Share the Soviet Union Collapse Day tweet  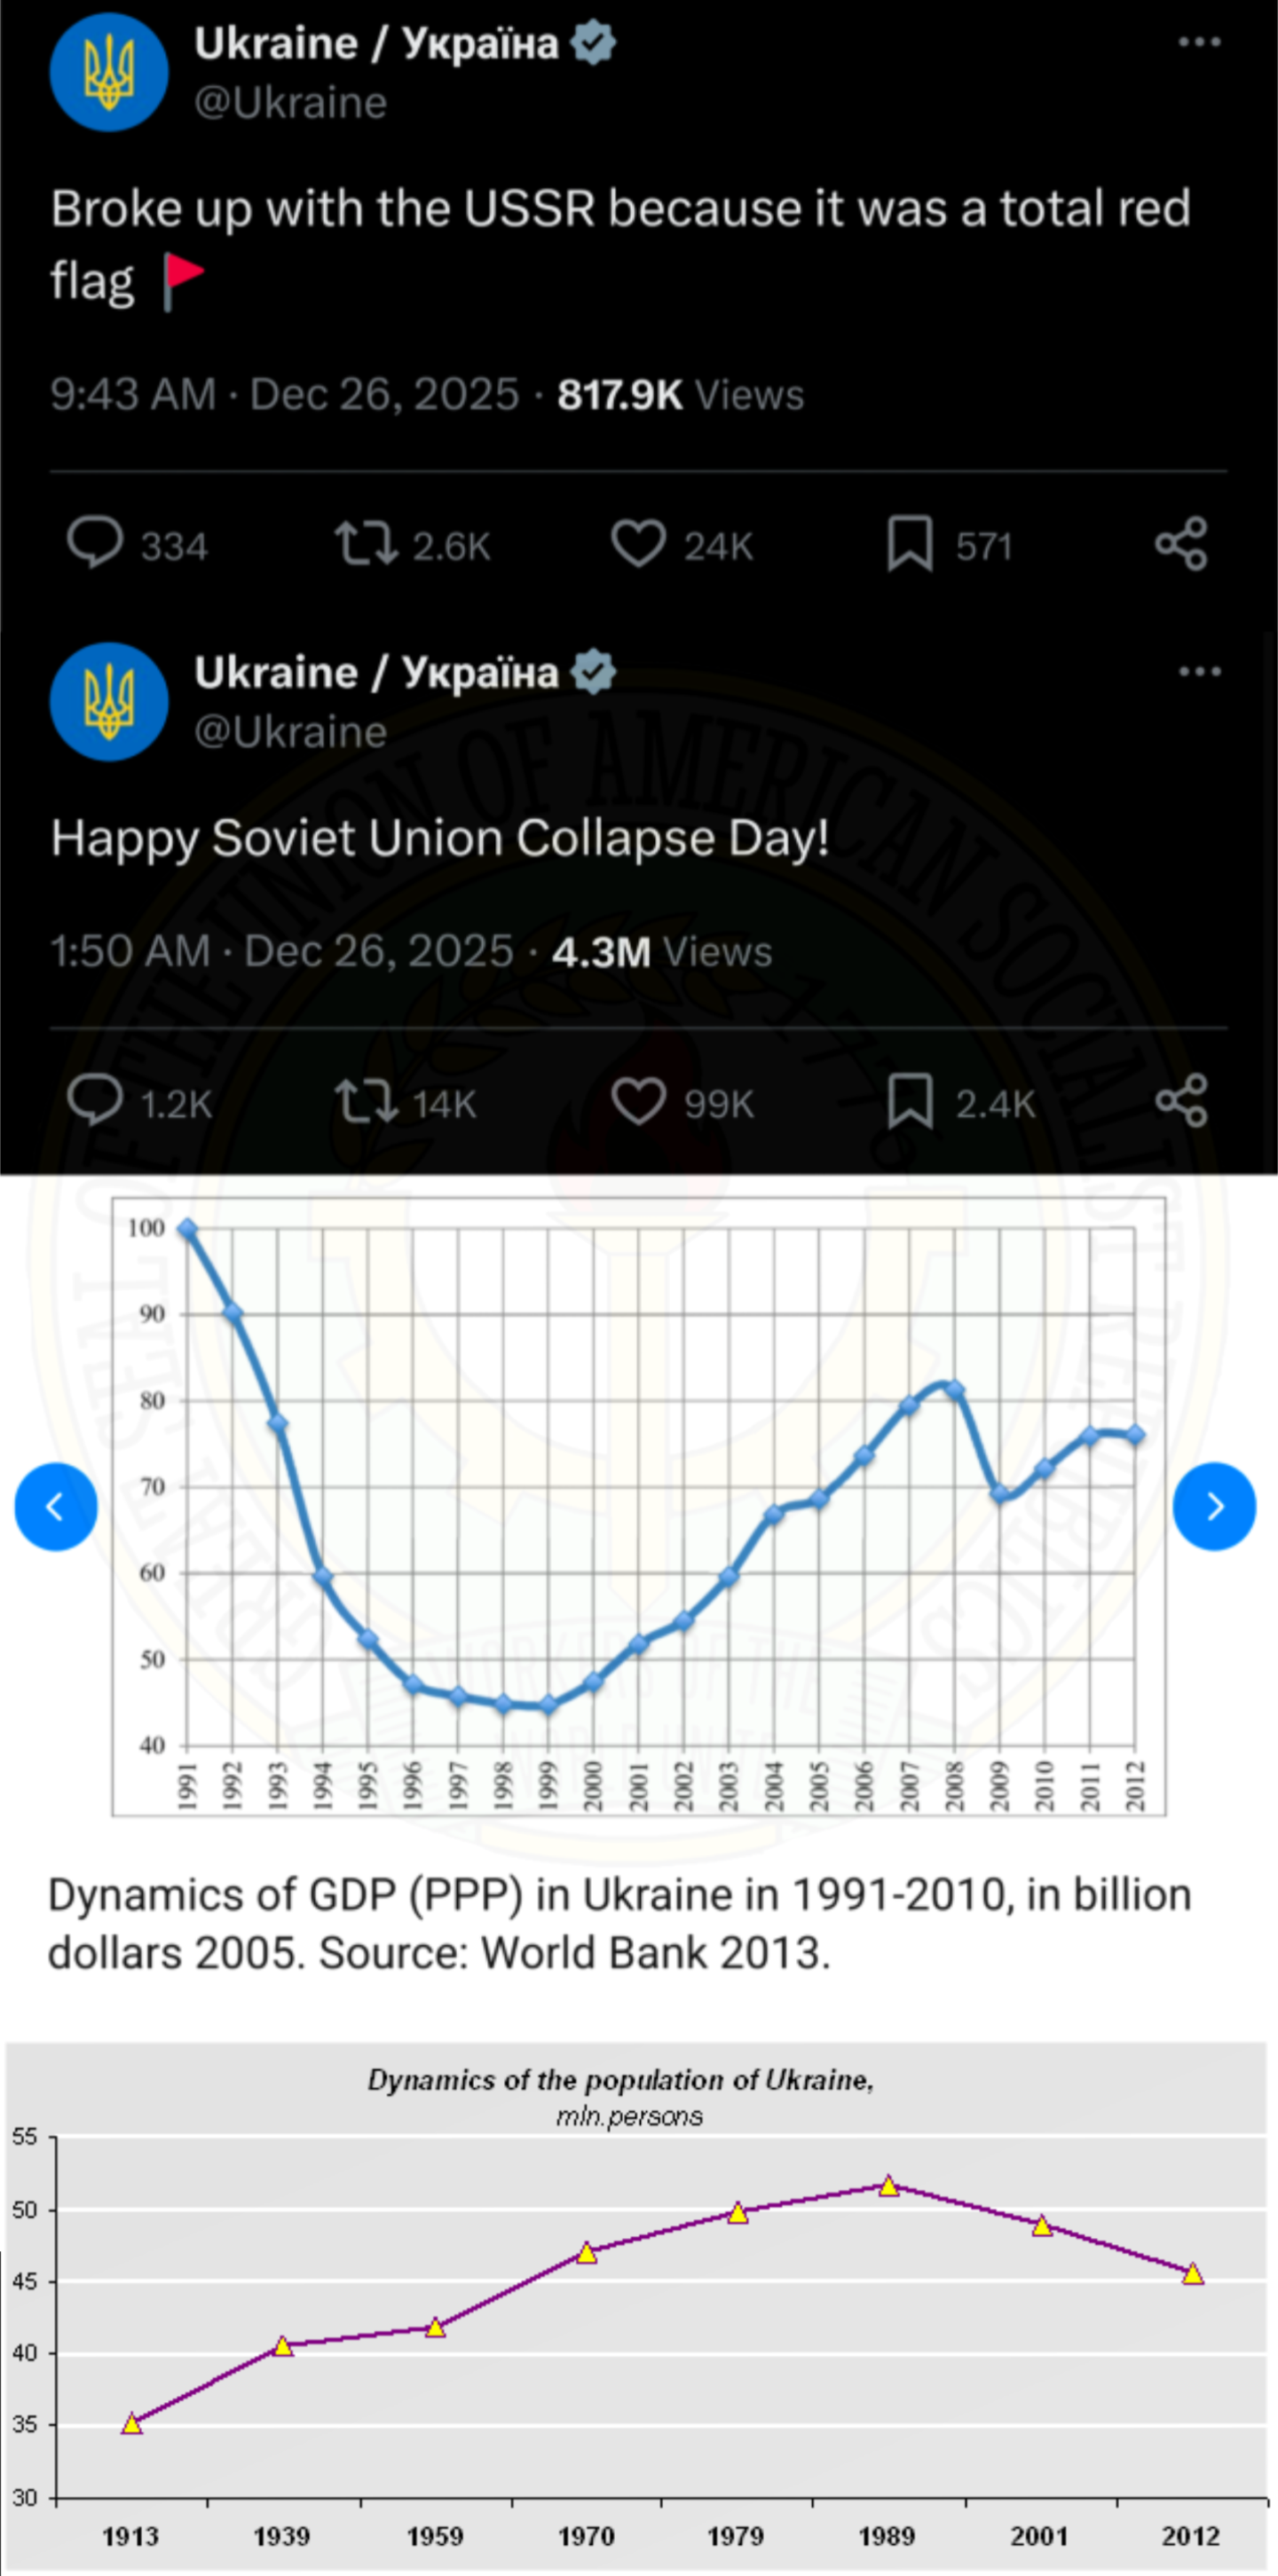(x=1181, y=1100)
